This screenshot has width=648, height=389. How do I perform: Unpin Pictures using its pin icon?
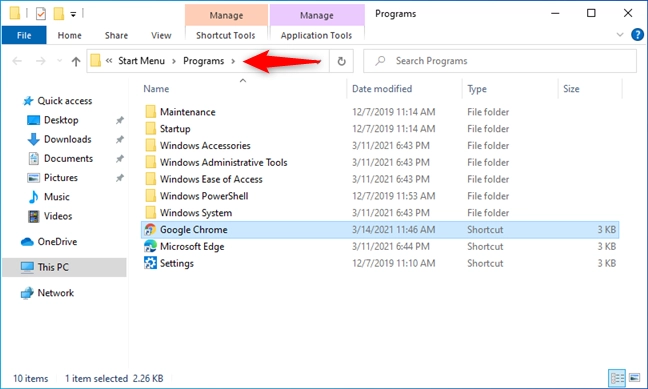point(119,178)
